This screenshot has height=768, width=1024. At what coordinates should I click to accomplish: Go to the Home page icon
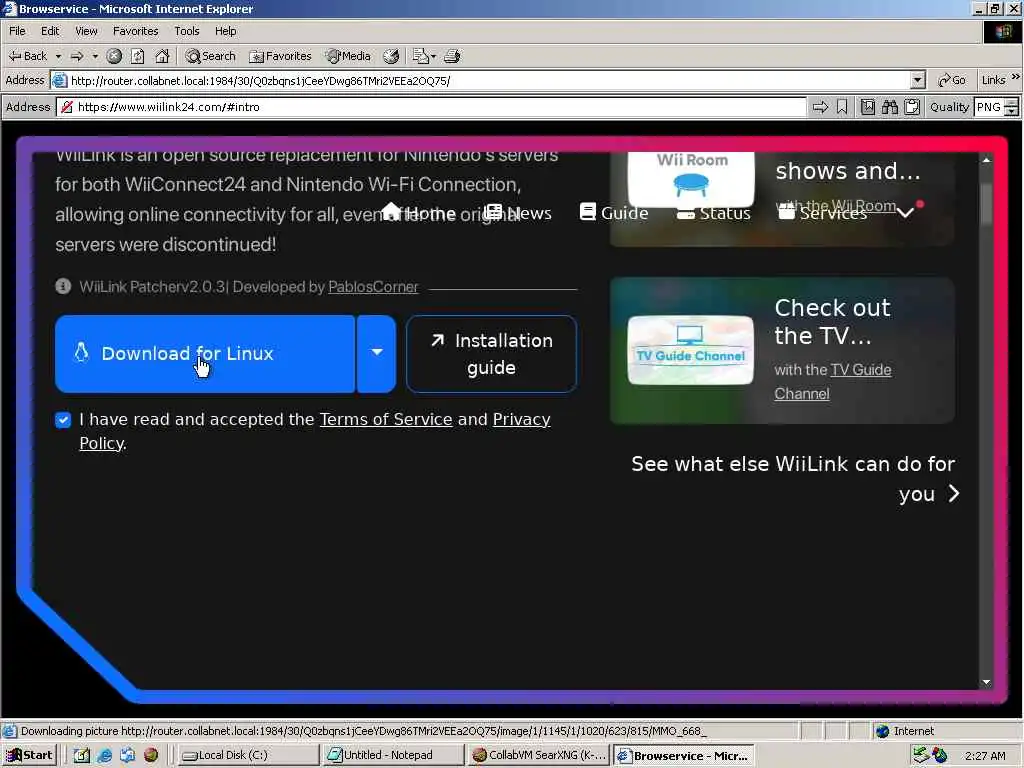[162, 56]
